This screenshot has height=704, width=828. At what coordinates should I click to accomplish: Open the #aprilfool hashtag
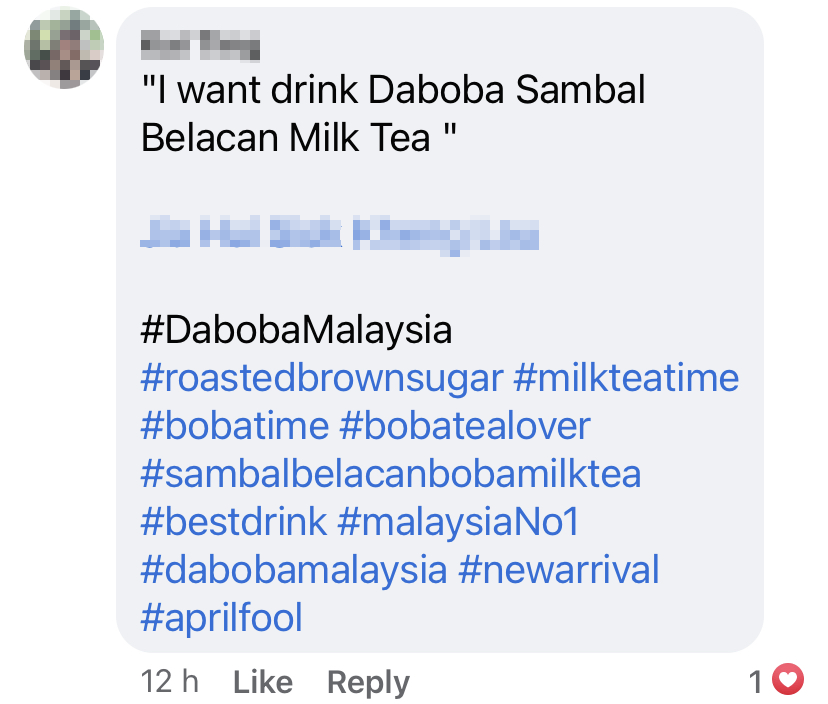222,618
